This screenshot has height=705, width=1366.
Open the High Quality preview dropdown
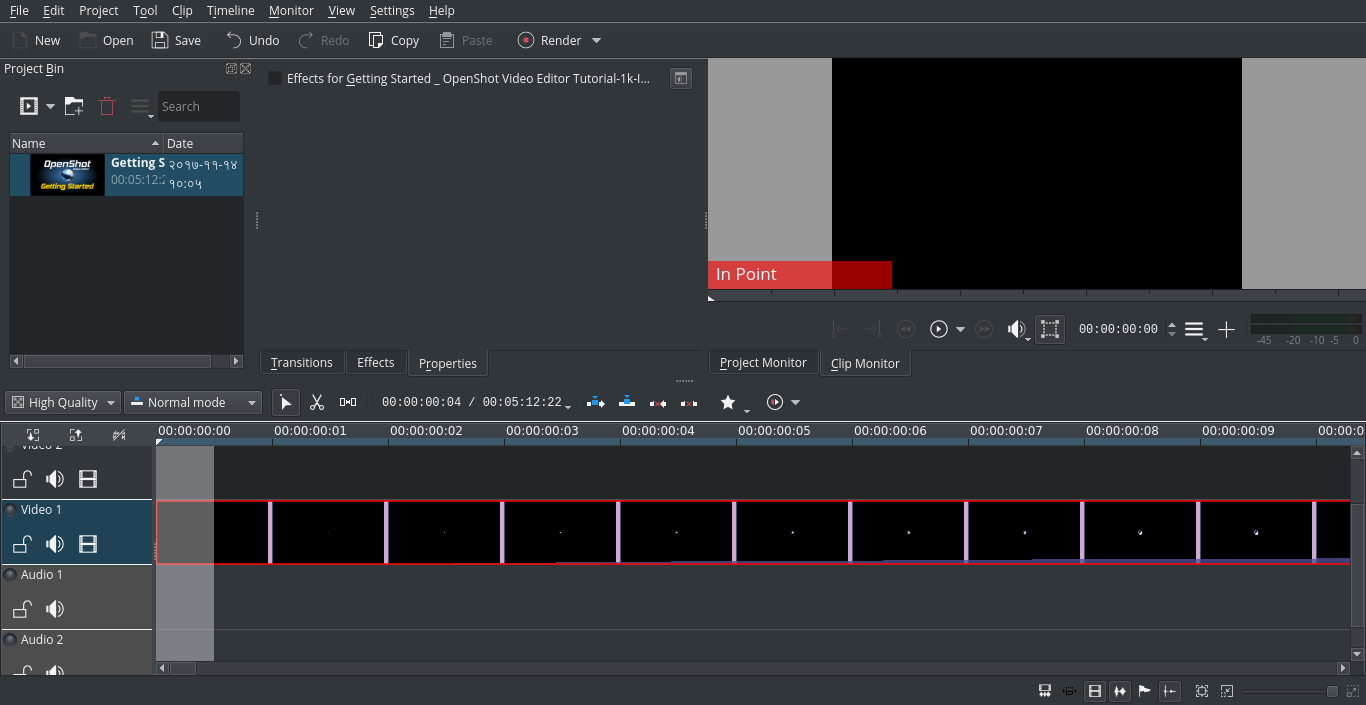click(x=62, y=402)
